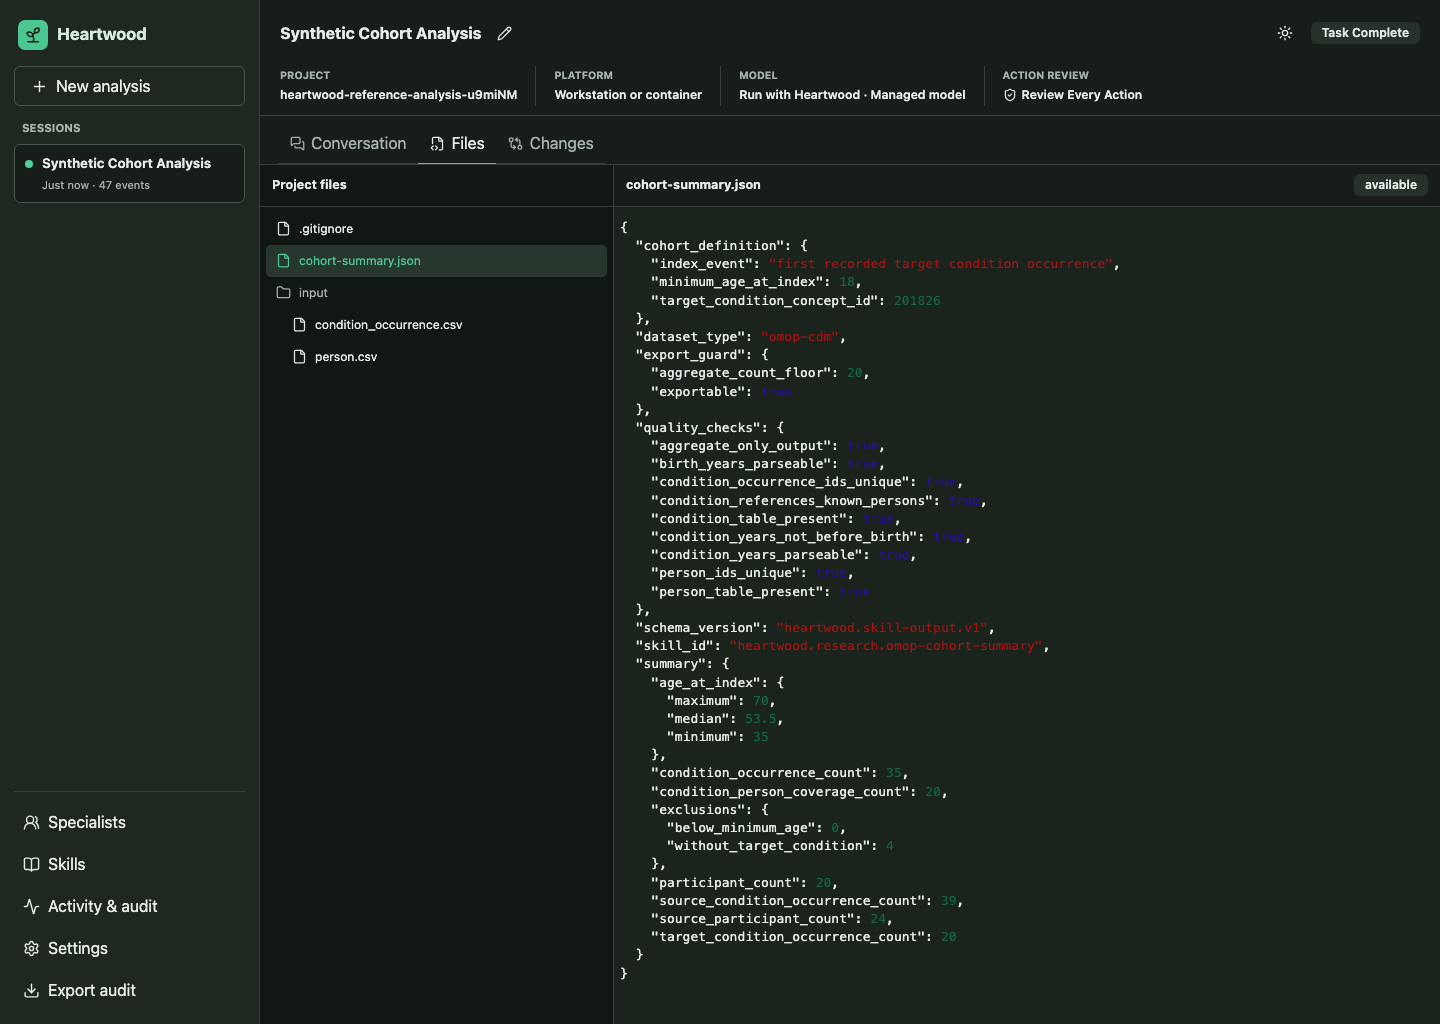The height and width of the screenshot is (1024, 1440).
Task: Open the Synthetic Cohort Analysis session
Action: point(129,173)
